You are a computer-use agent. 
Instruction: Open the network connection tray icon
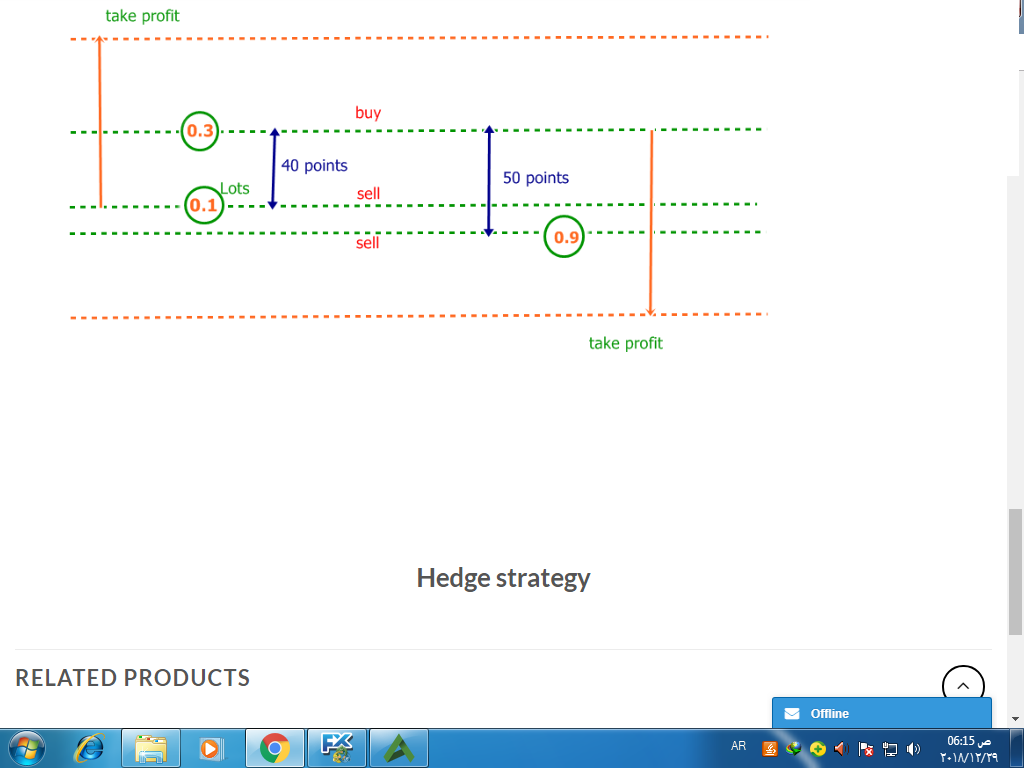pyautogui.click(x=889, y=748)
